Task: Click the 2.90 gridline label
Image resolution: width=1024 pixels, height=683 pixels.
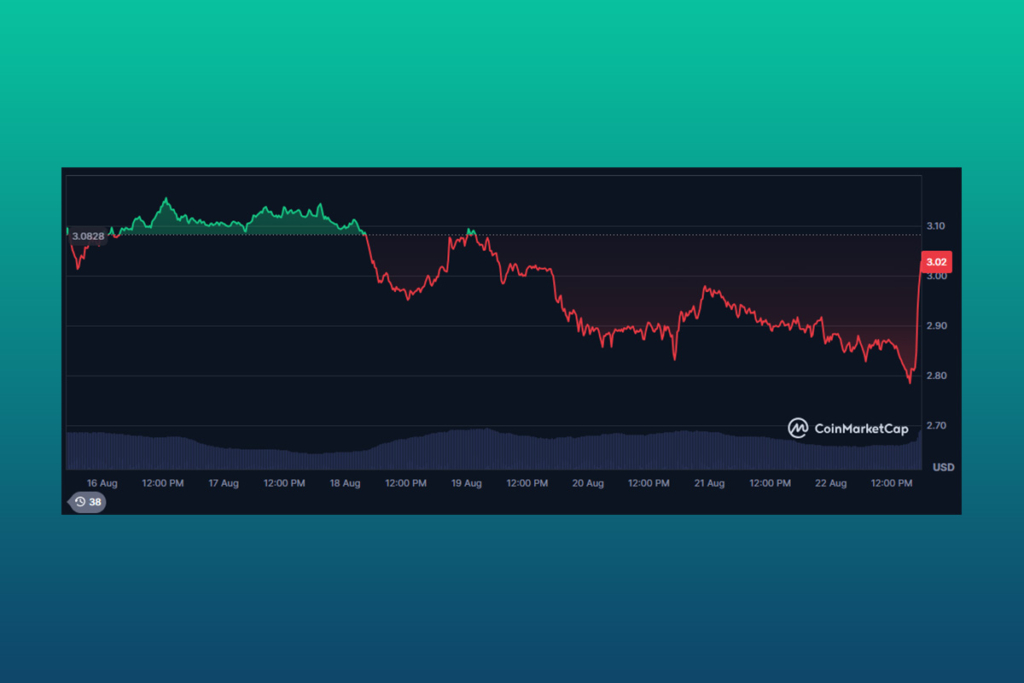Action: pyautogui.click(x=937, y=325)
